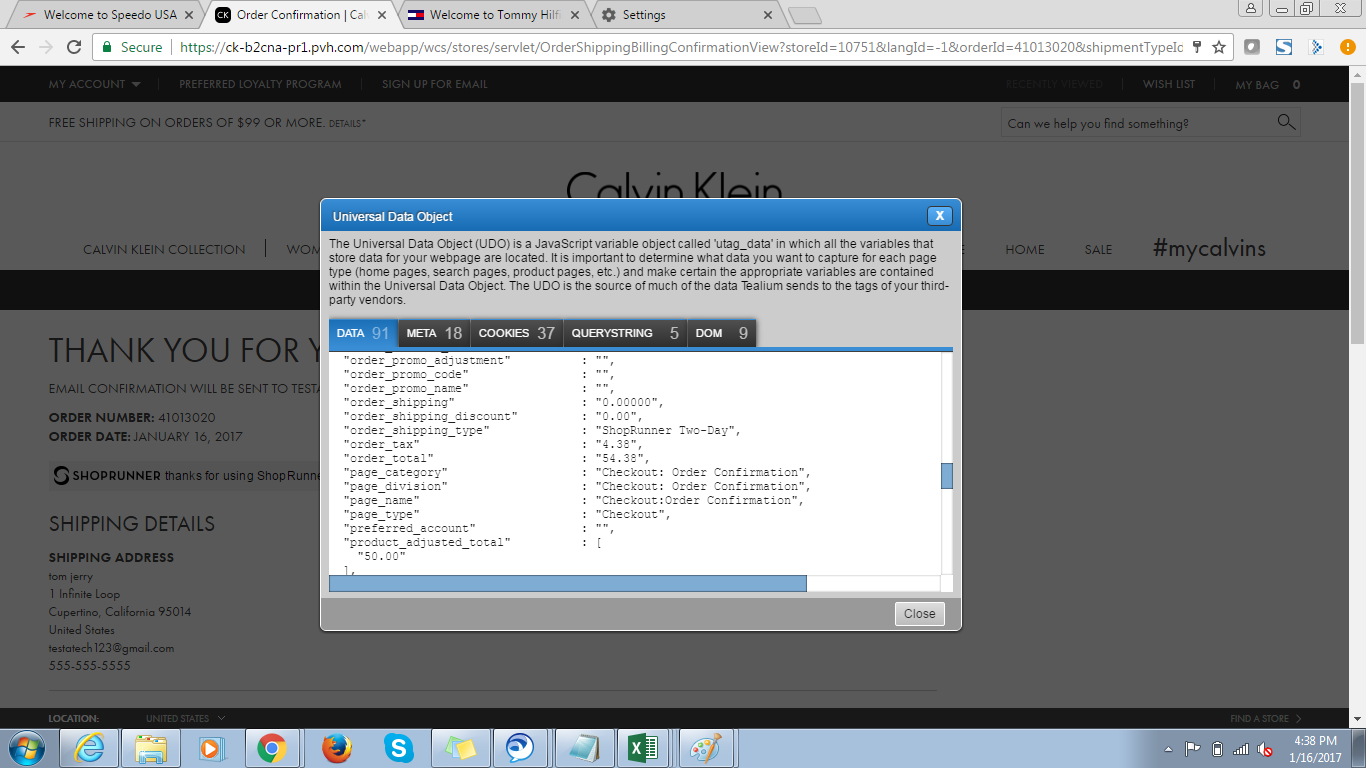Open Excel from the taskbar
Image resolution: width=1366 pixels, height=768 pixels.
tap(643, 748)
